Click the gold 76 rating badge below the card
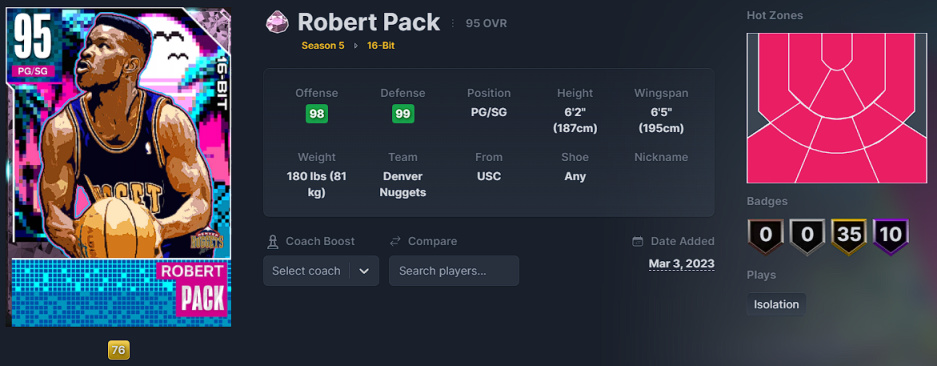This screenshot has width=937, height=366. pos(119,350)
